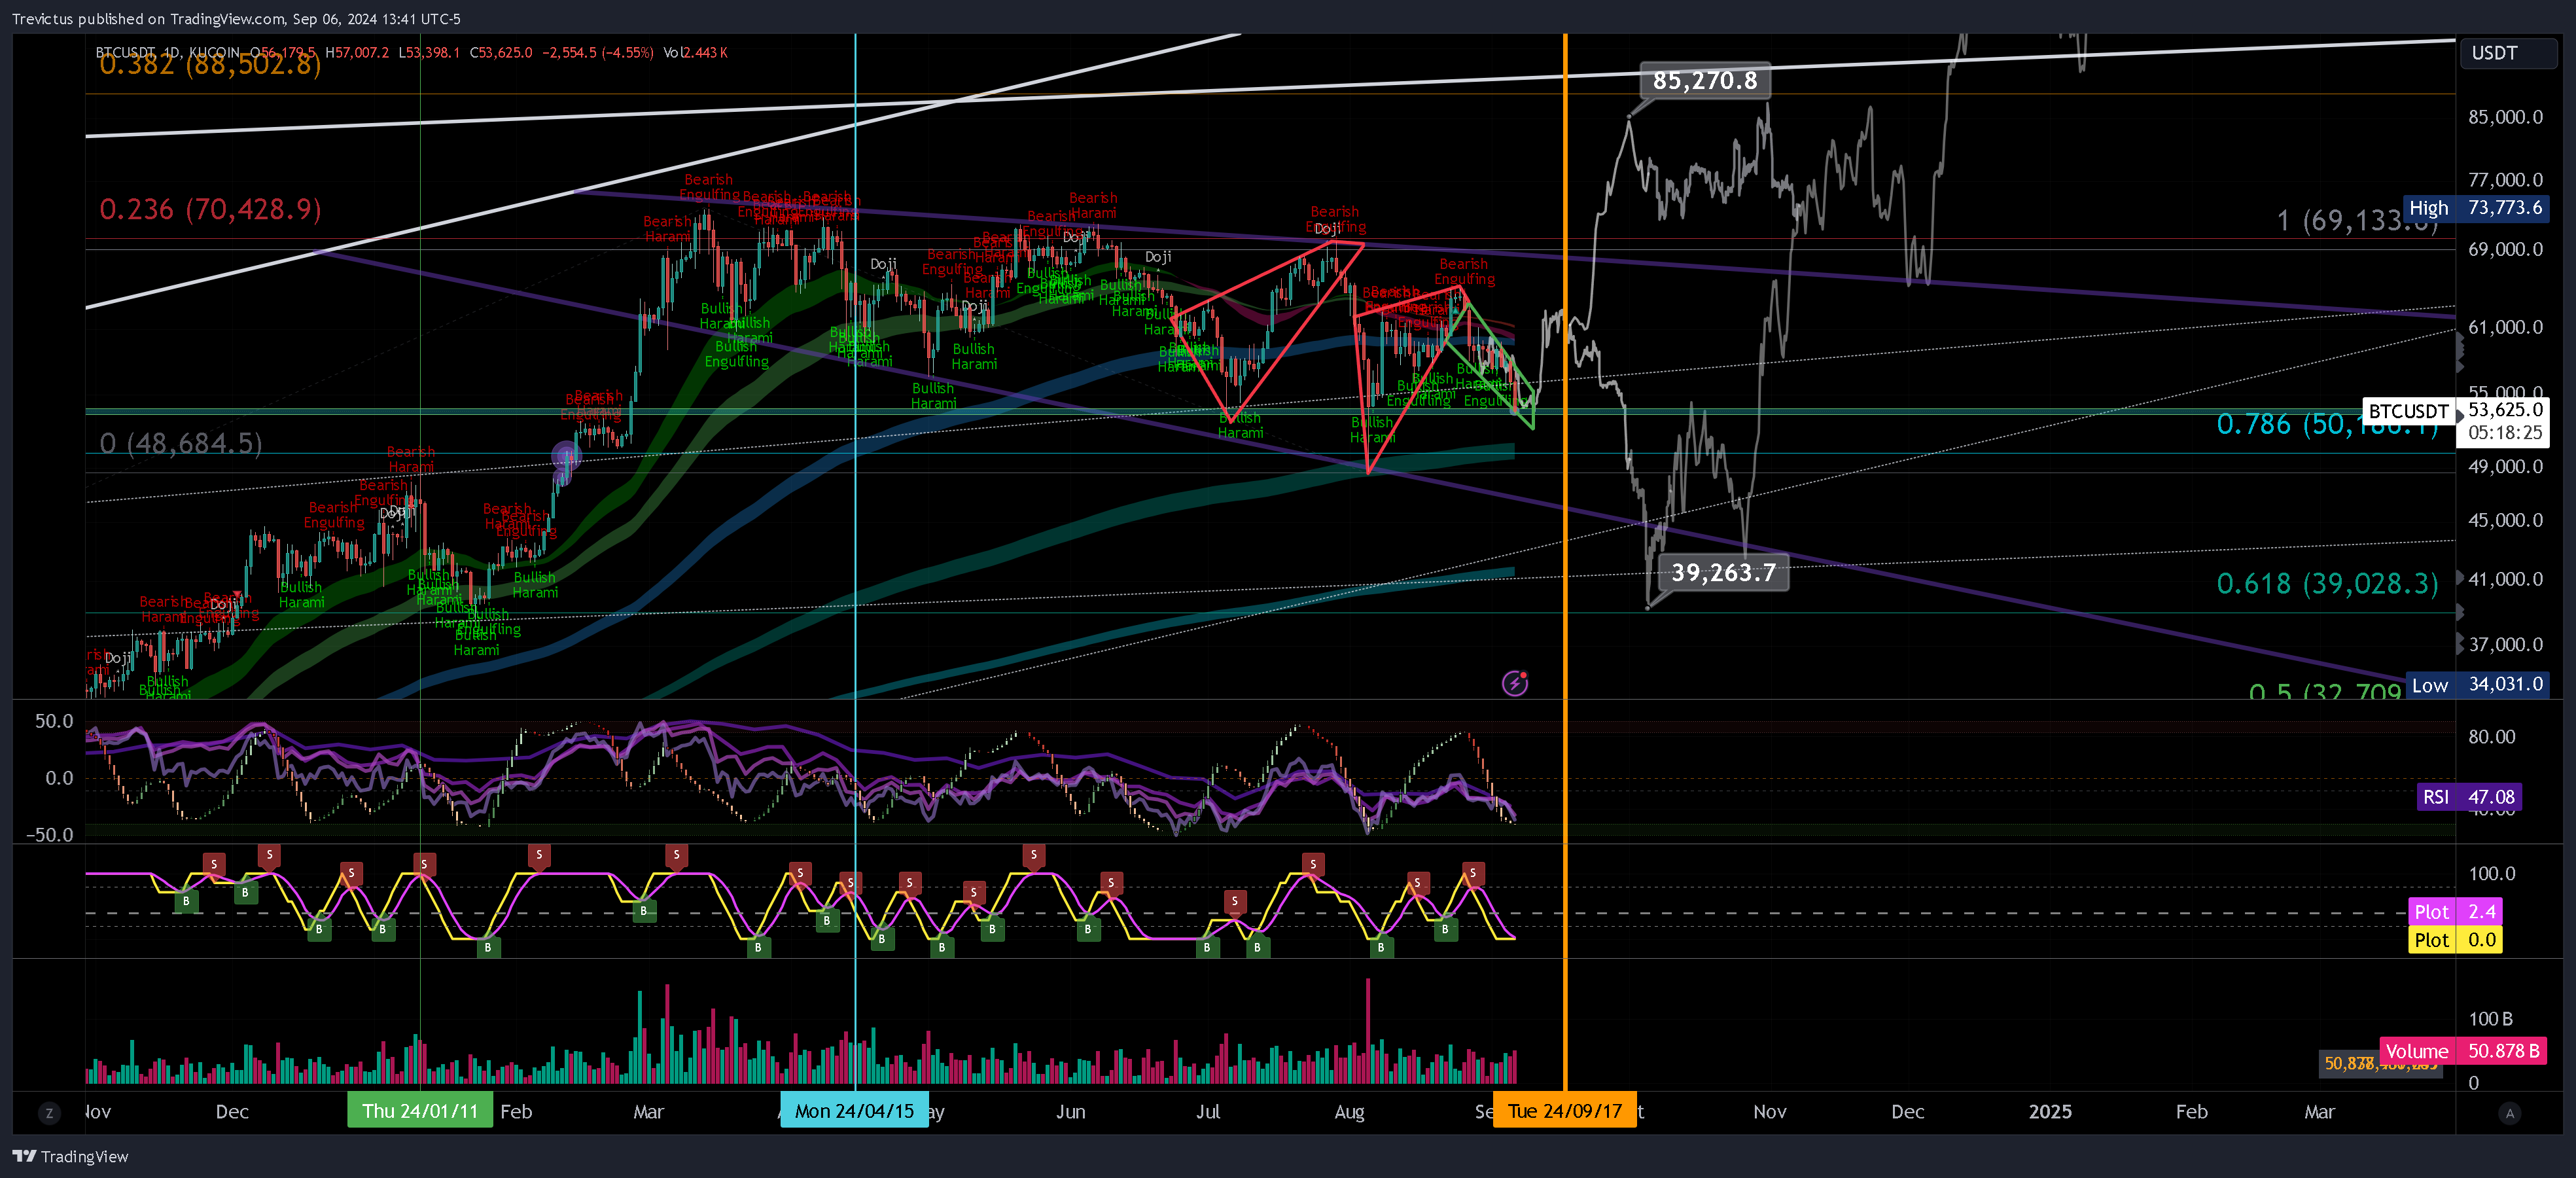2576x1178 pixels.
Task: Click the leftmost green B buy marker
Action: 185,901
